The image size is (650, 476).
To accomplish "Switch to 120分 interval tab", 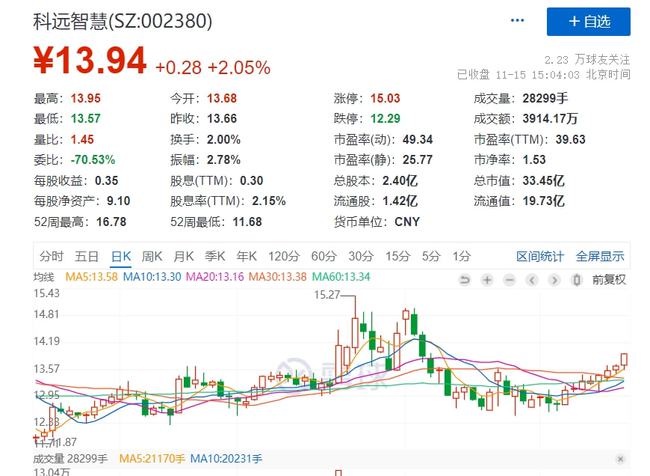I will 284,256.
